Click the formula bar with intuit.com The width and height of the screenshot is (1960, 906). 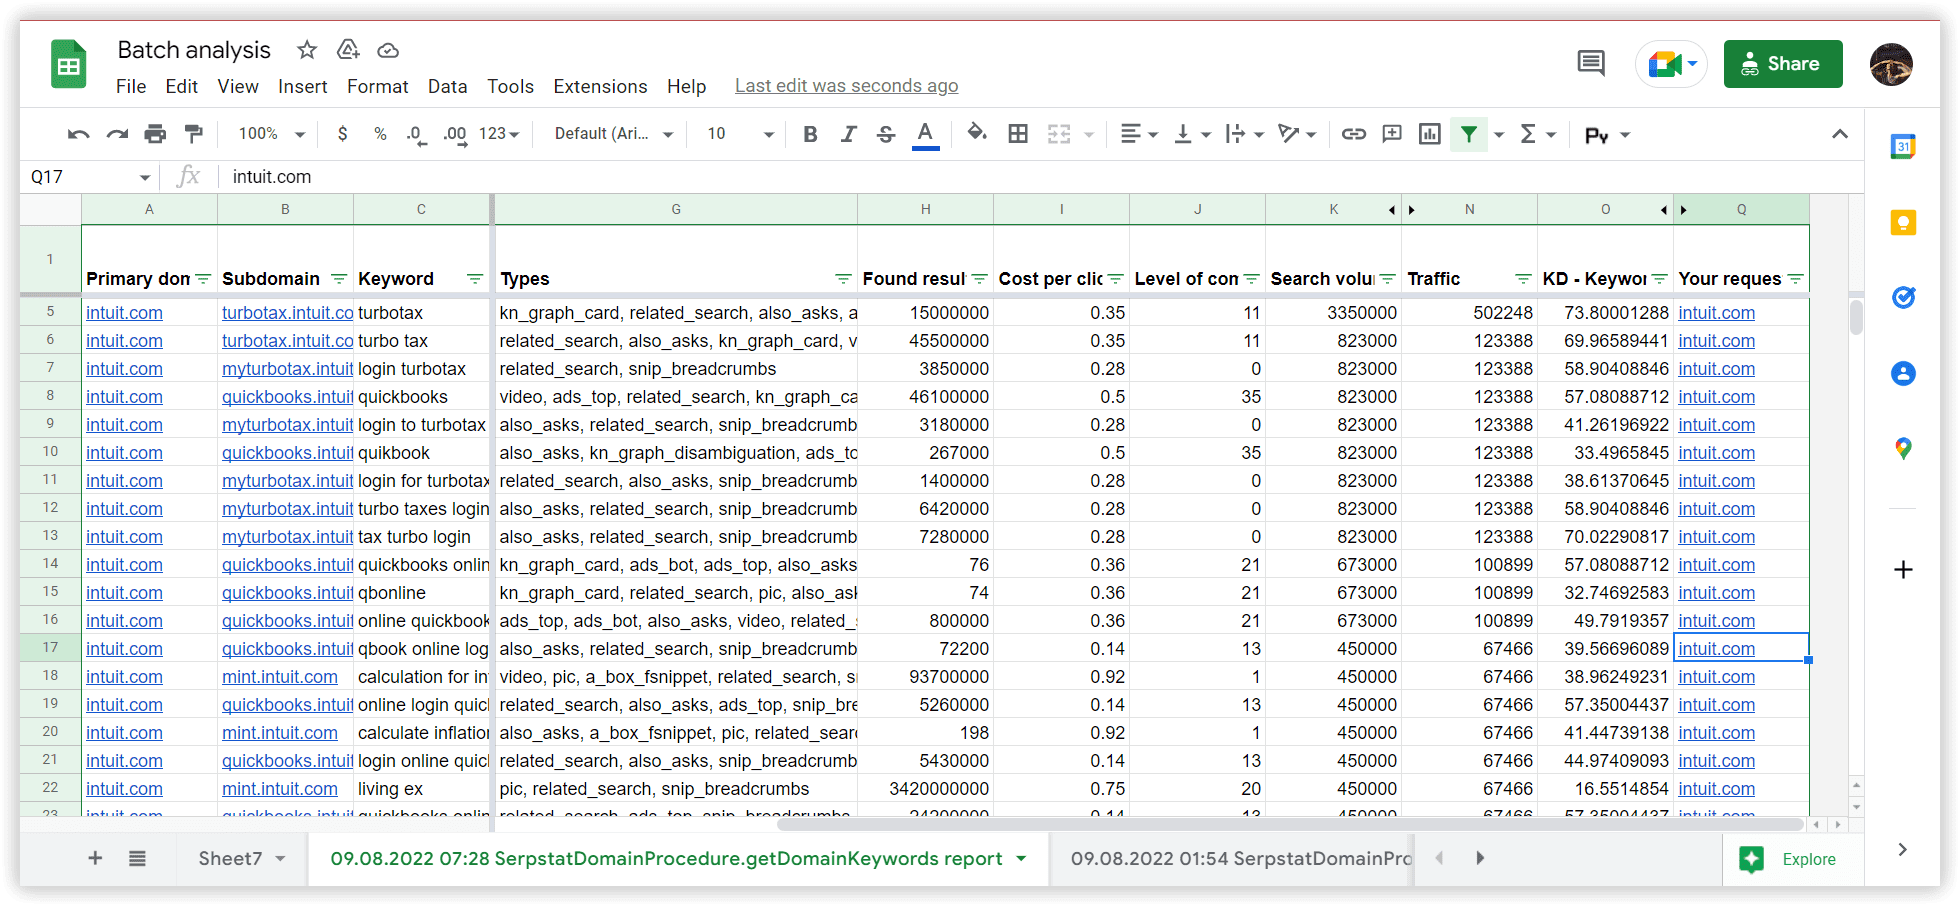pos(1040,177)
